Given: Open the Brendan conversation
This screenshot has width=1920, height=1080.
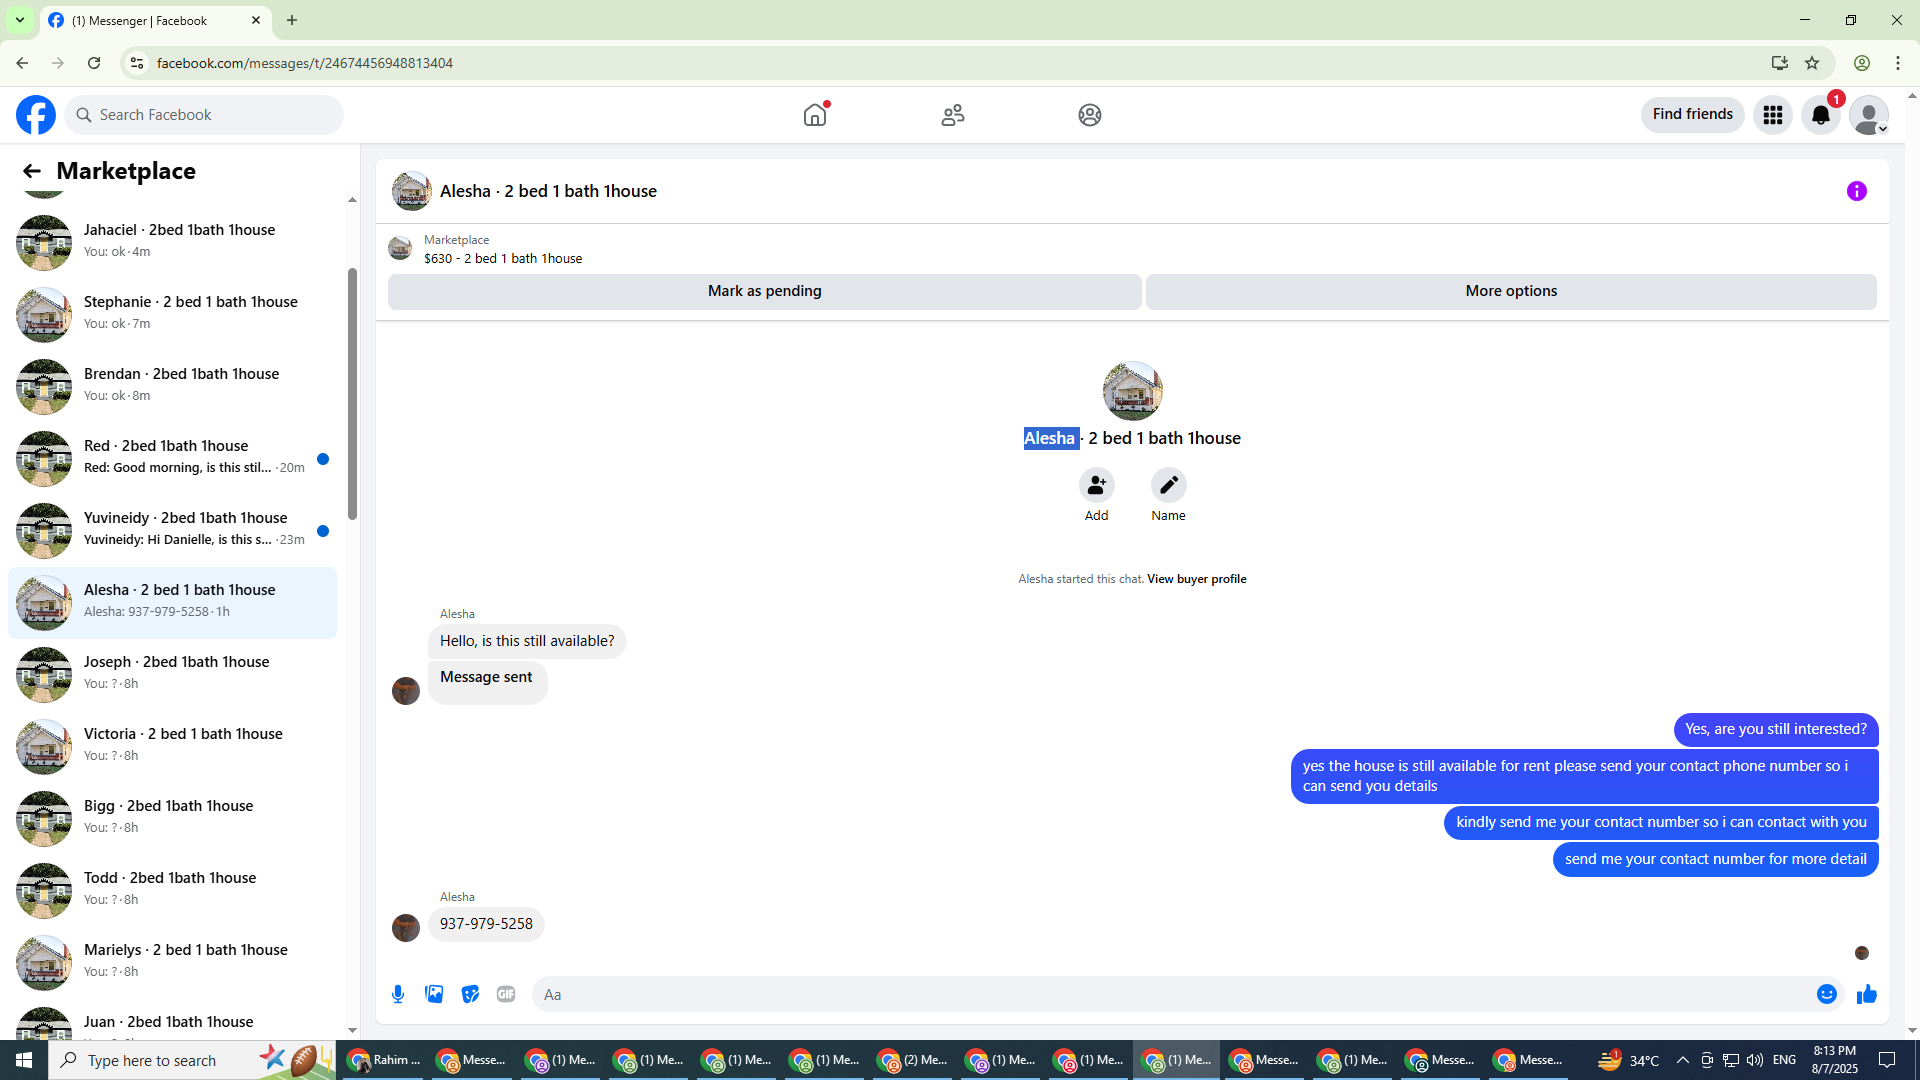Looking at the screenshot, I should [172, 386].
